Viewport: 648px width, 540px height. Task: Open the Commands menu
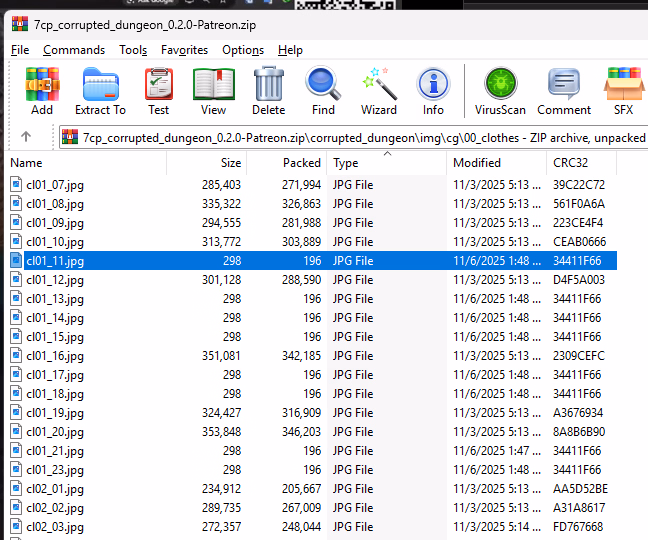tap(74, 50)
